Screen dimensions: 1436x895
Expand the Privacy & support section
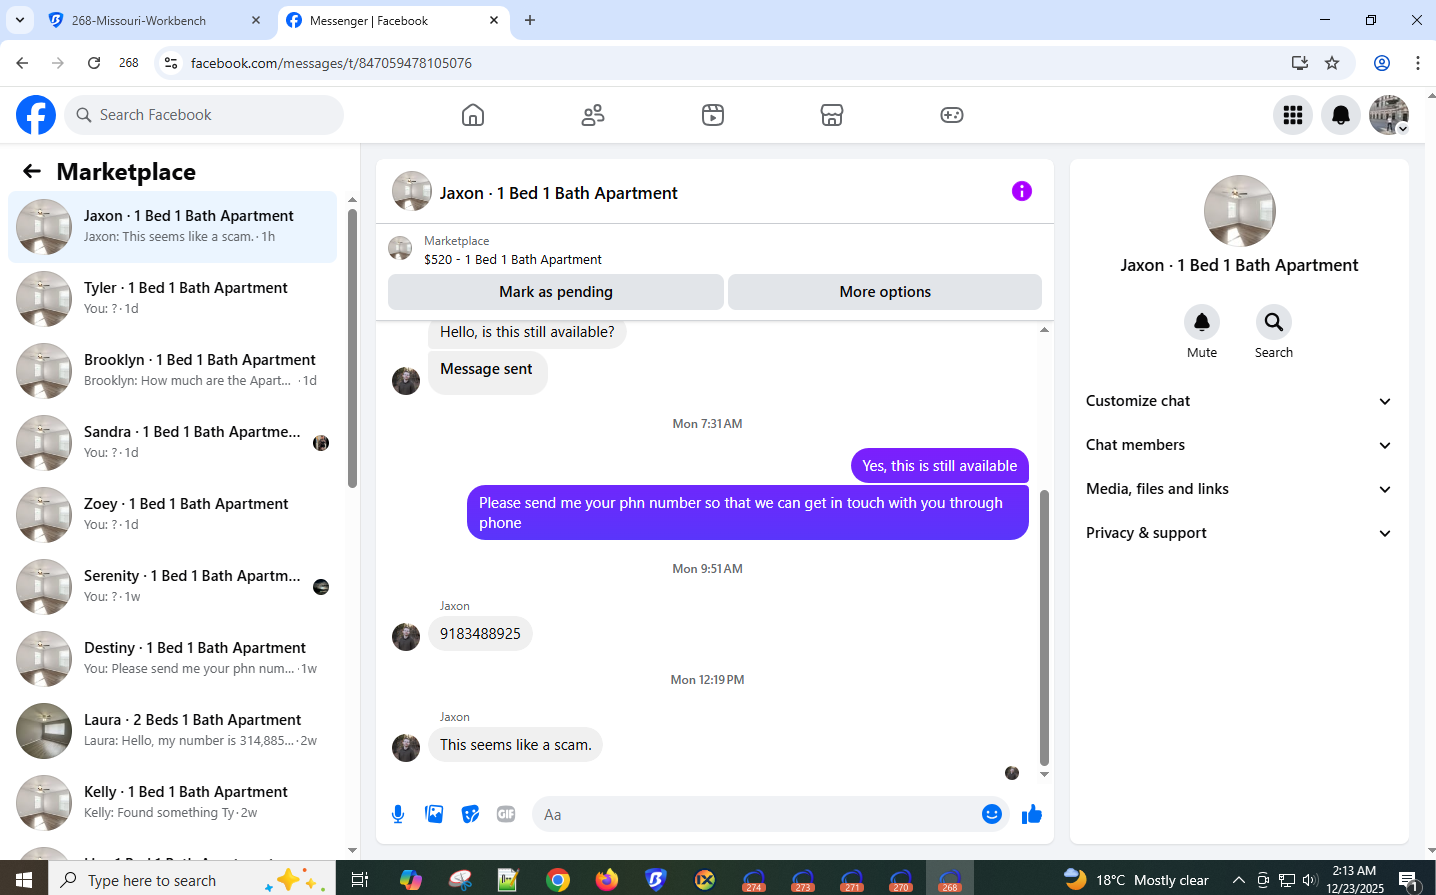point(1239,533)
